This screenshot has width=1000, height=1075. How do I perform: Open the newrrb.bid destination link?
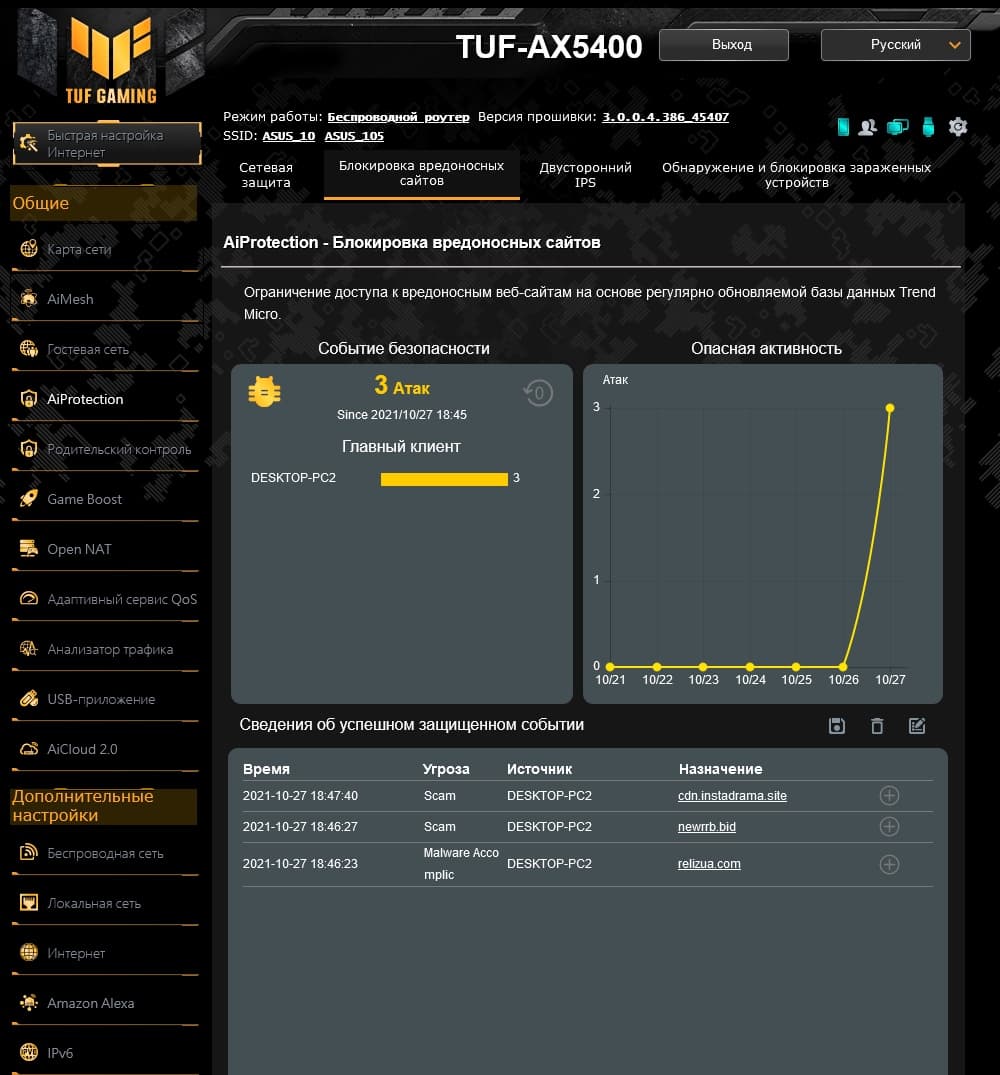707,827
